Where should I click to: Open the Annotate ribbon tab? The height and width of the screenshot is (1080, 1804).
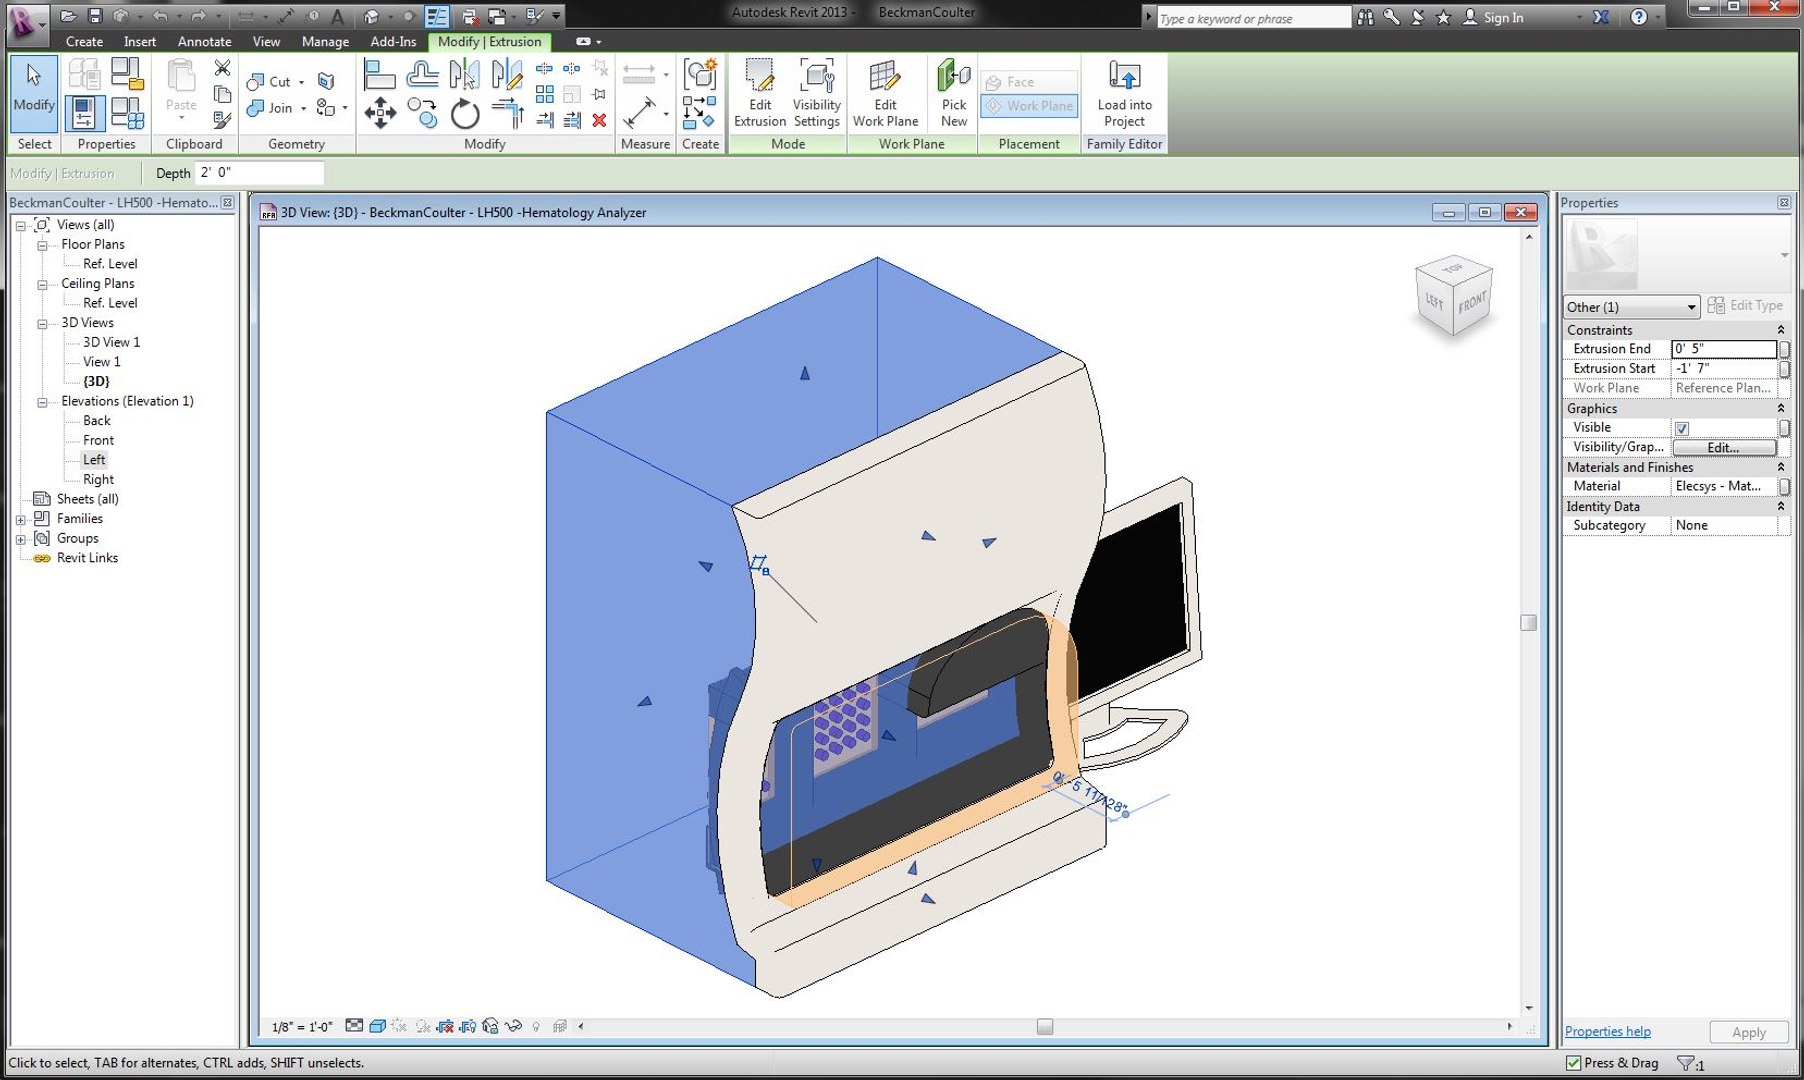coord(204,42)
